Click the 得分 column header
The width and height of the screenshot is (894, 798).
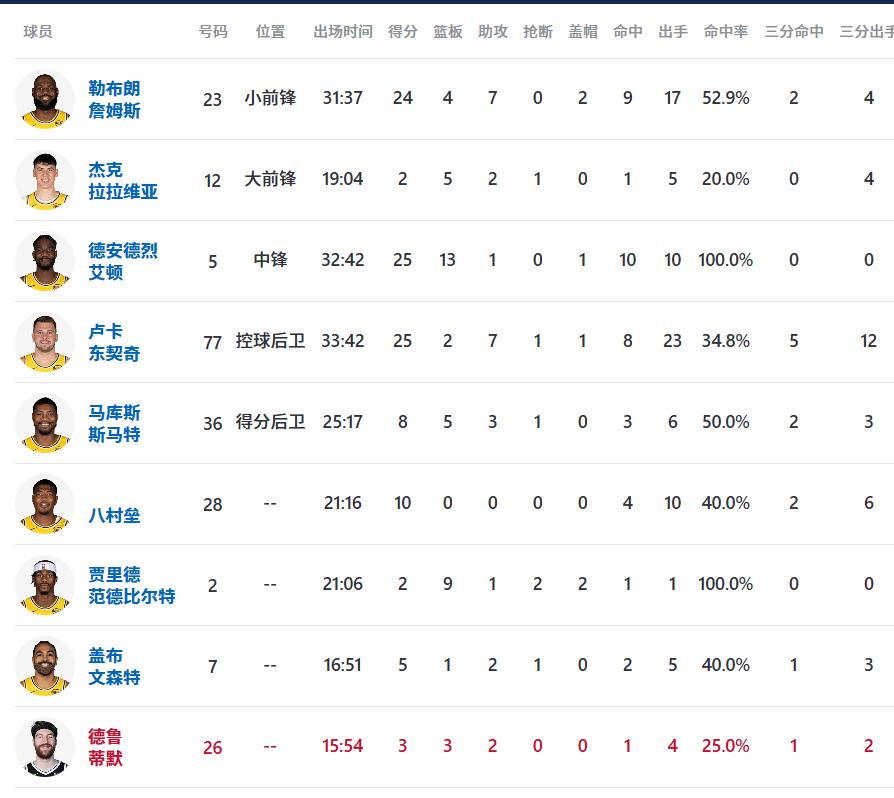pos(402,32)
